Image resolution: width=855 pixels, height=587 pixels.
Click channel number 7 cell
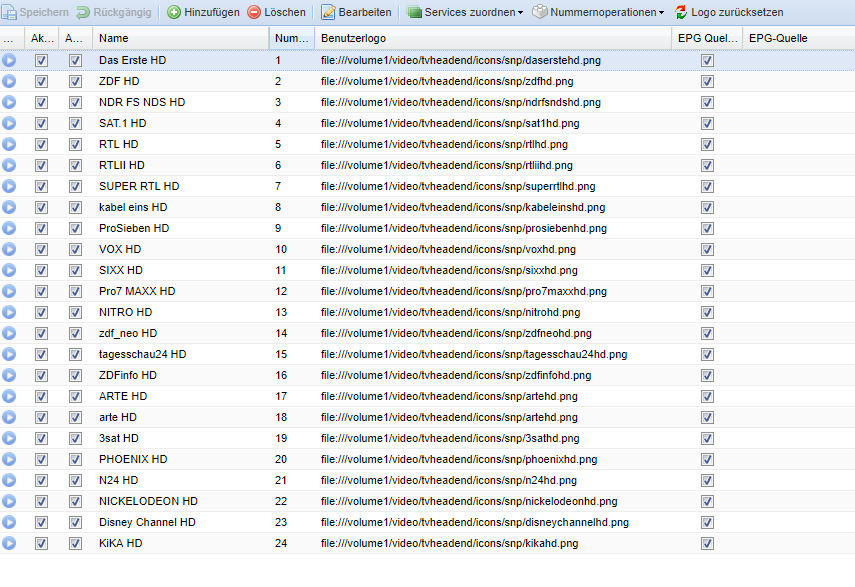coord(292,186)
